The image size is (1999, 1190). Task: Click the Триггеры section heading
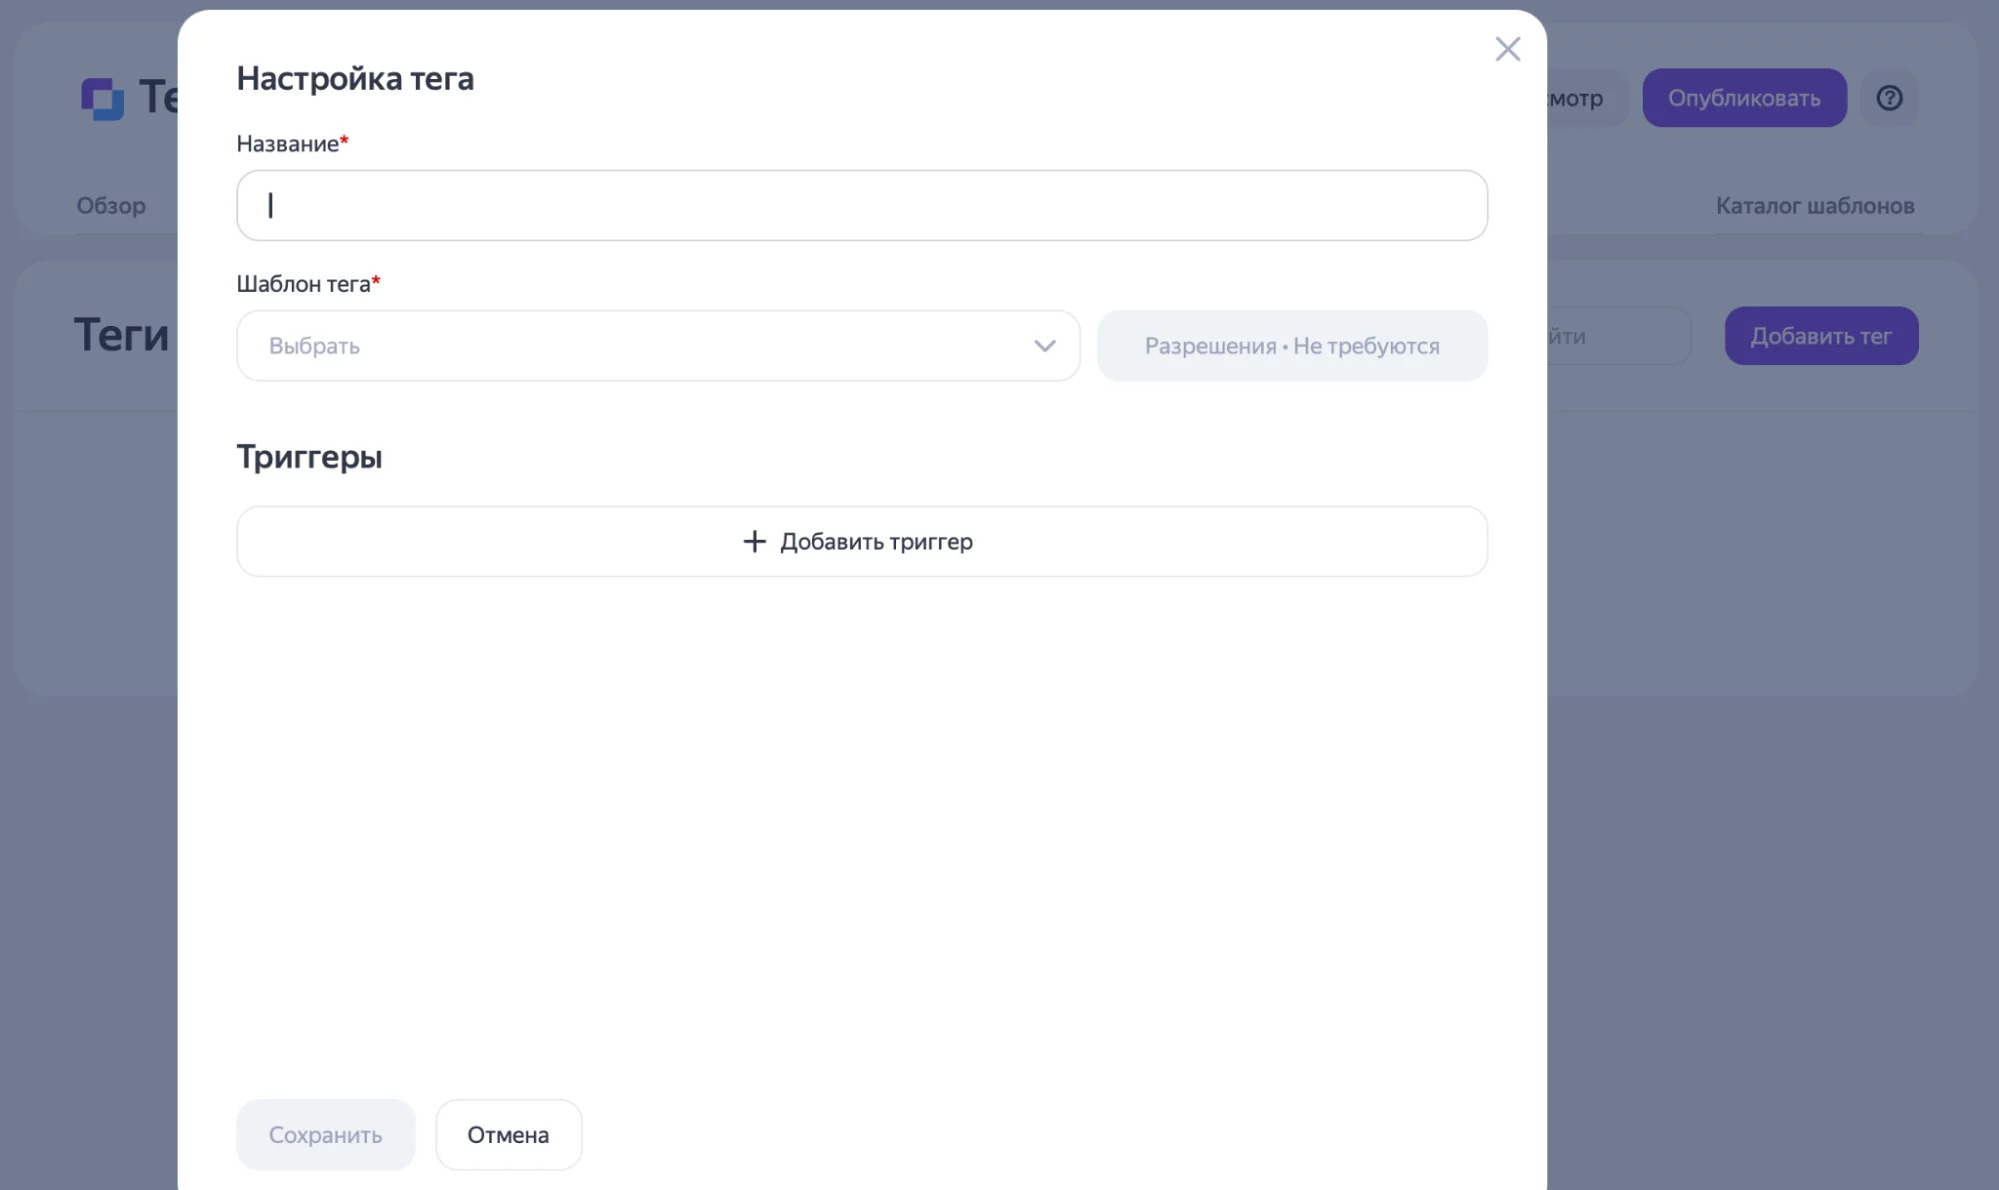[309, 457]
